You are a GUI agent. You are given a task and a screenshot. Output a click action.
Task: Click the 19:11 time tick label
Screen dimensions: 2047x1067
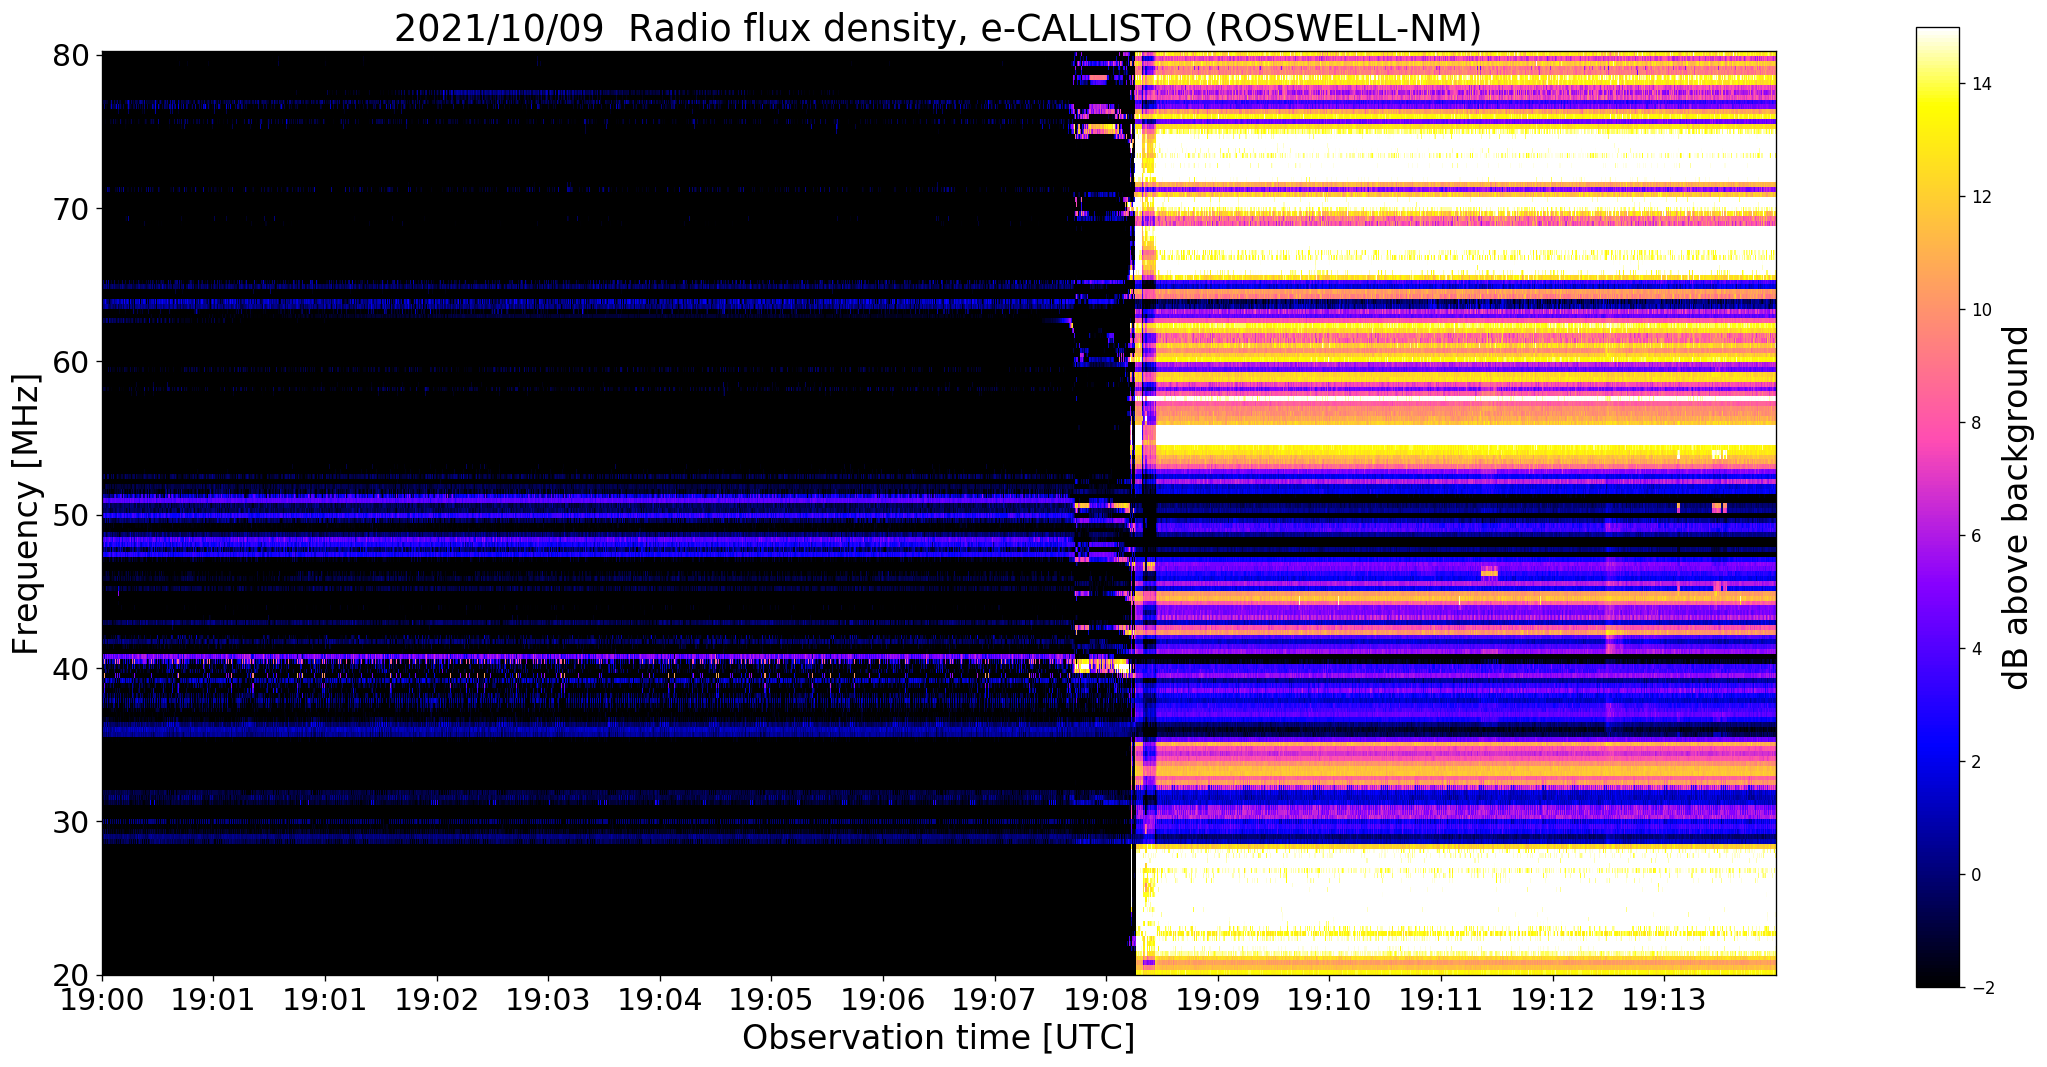point(1441,1000)
